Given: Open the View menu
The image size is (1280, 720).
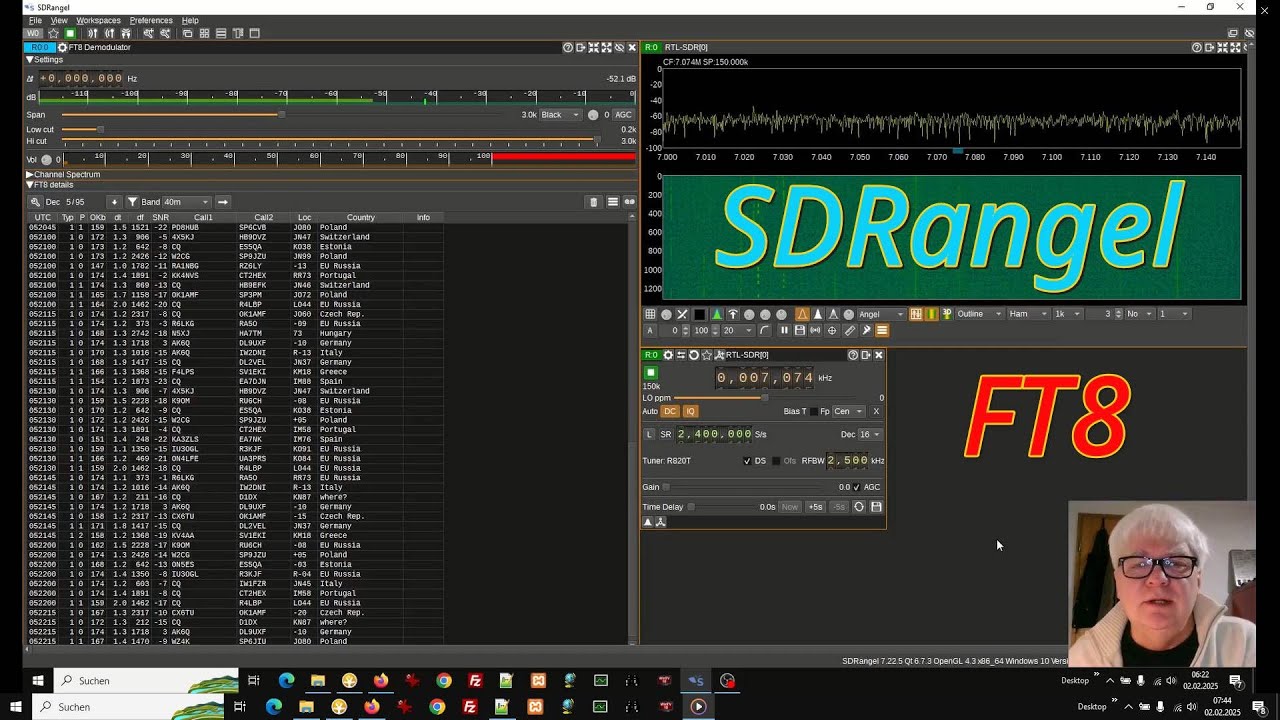Looking at the screenshot, I should [59, 20].
